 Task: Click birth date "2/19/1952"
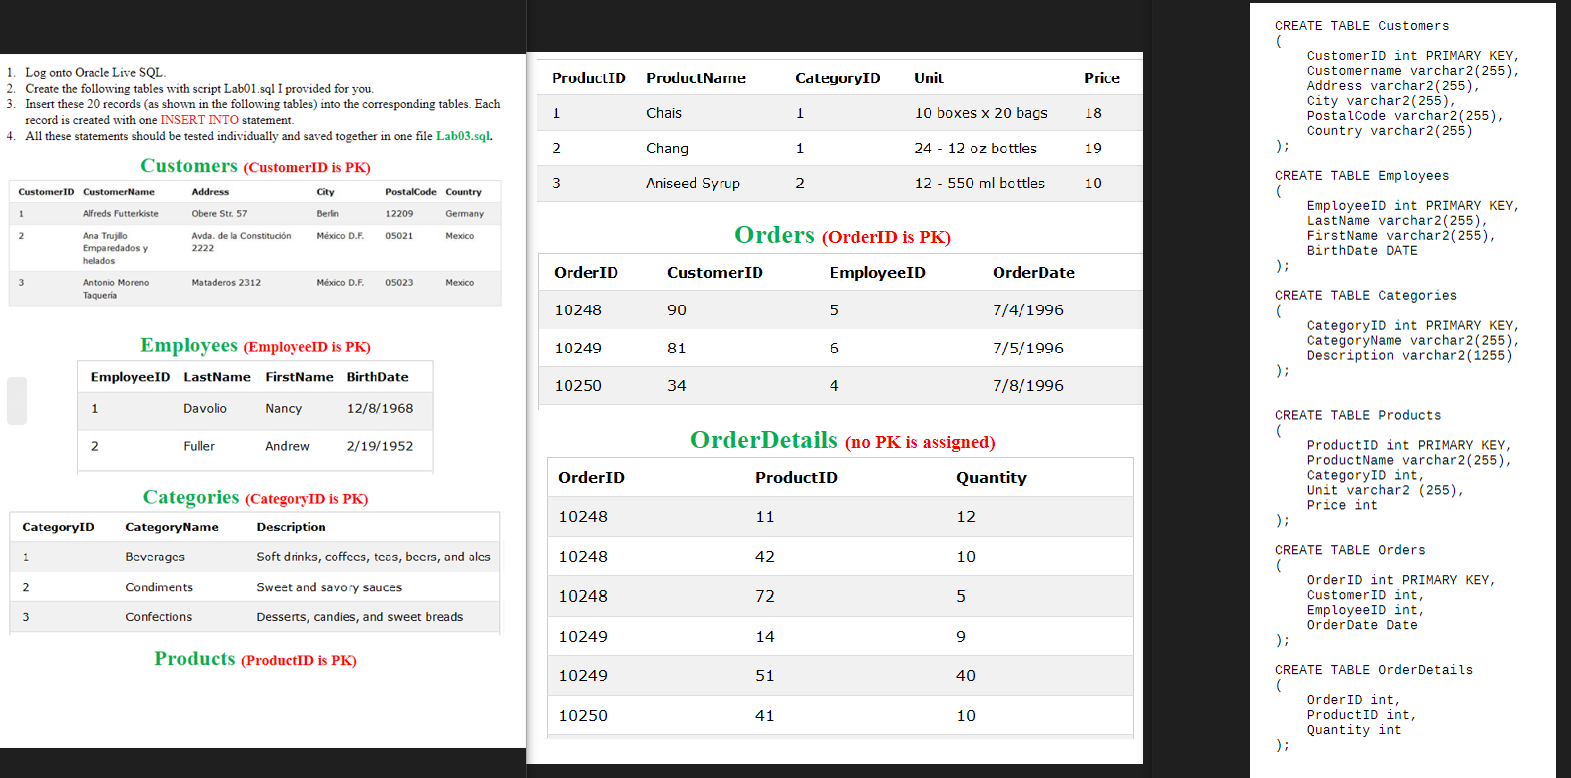tap(380, 447)
